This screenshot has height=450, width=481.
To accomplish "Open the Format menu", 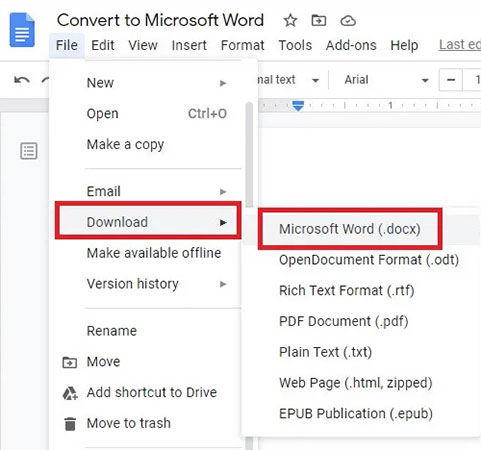I will (x=242, y=45).
